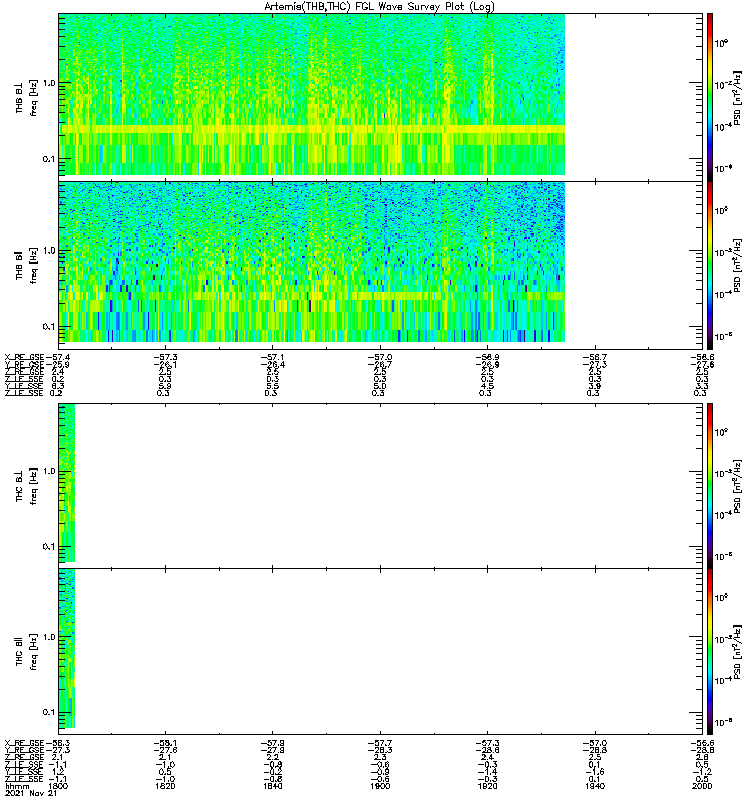Click the '1820' time axis label

pos(165,786)
